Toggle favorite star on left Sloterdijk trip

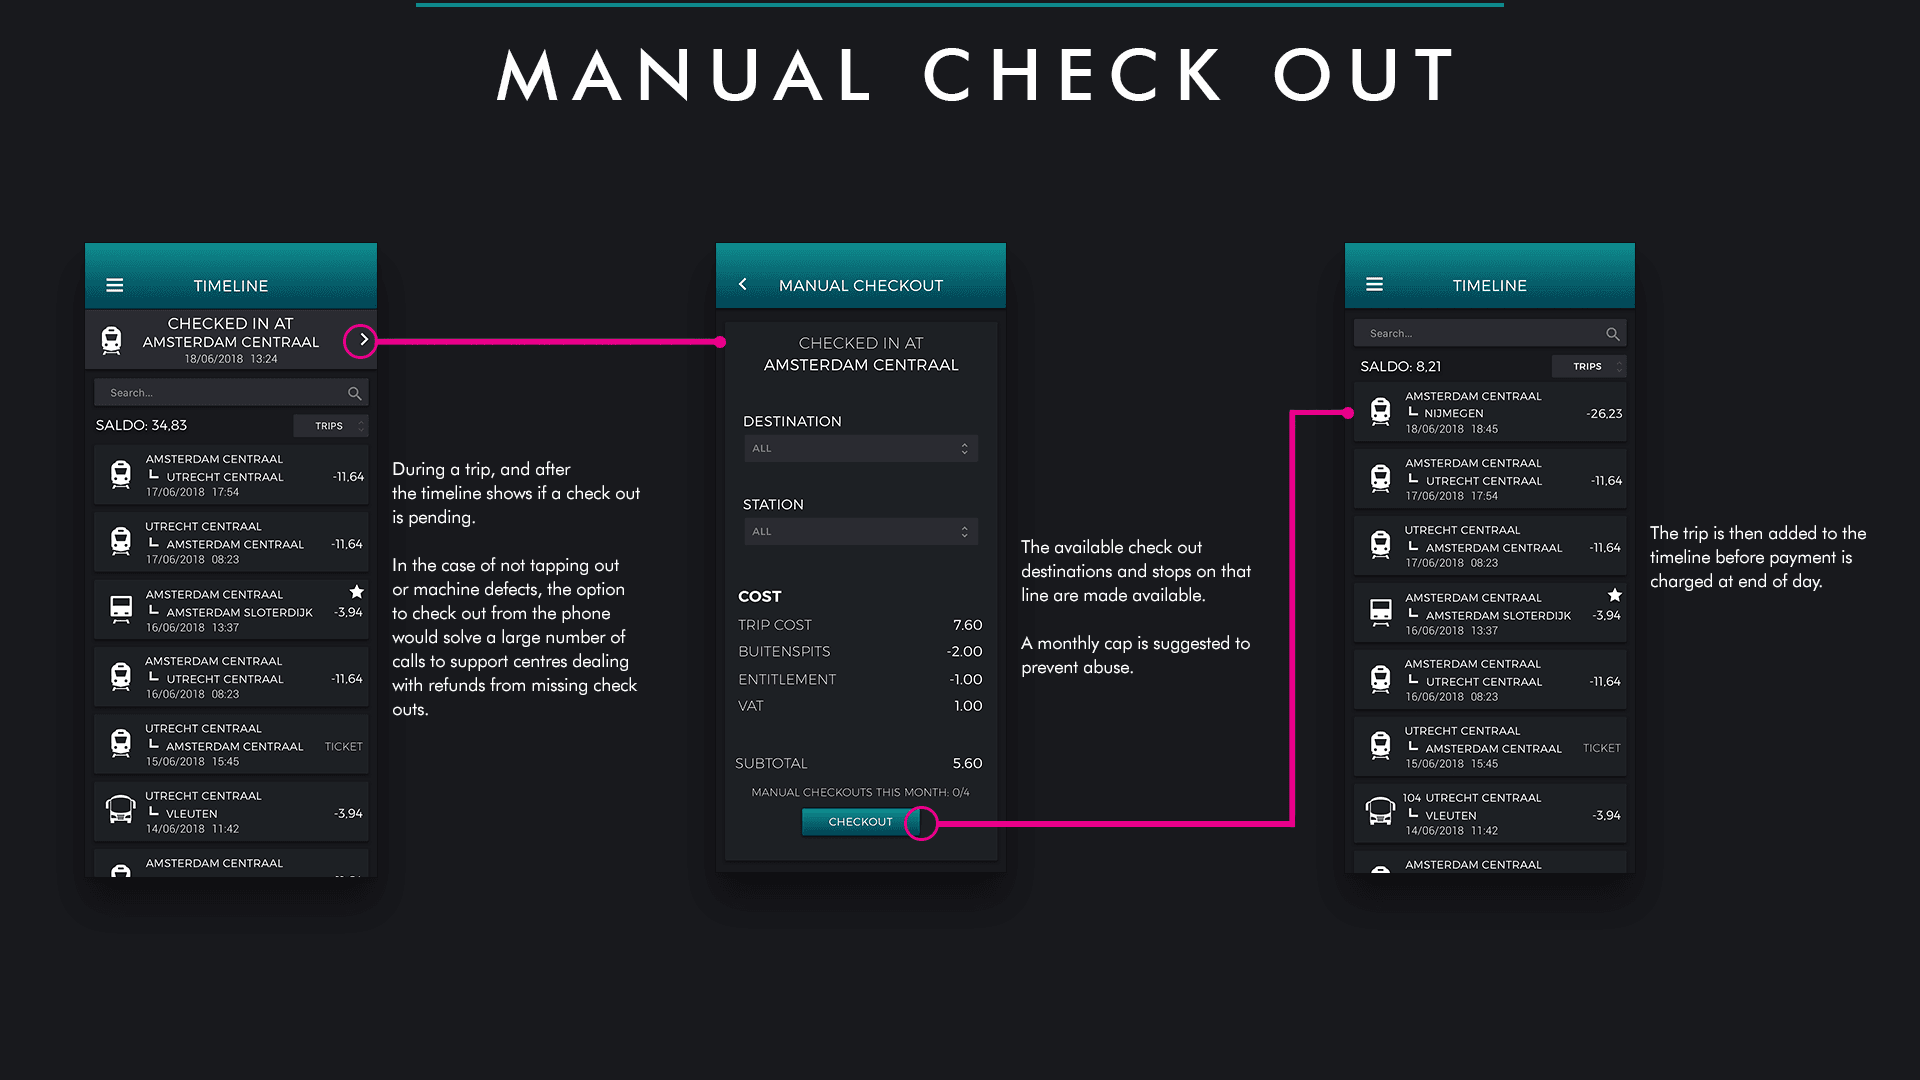coord(356,592)
